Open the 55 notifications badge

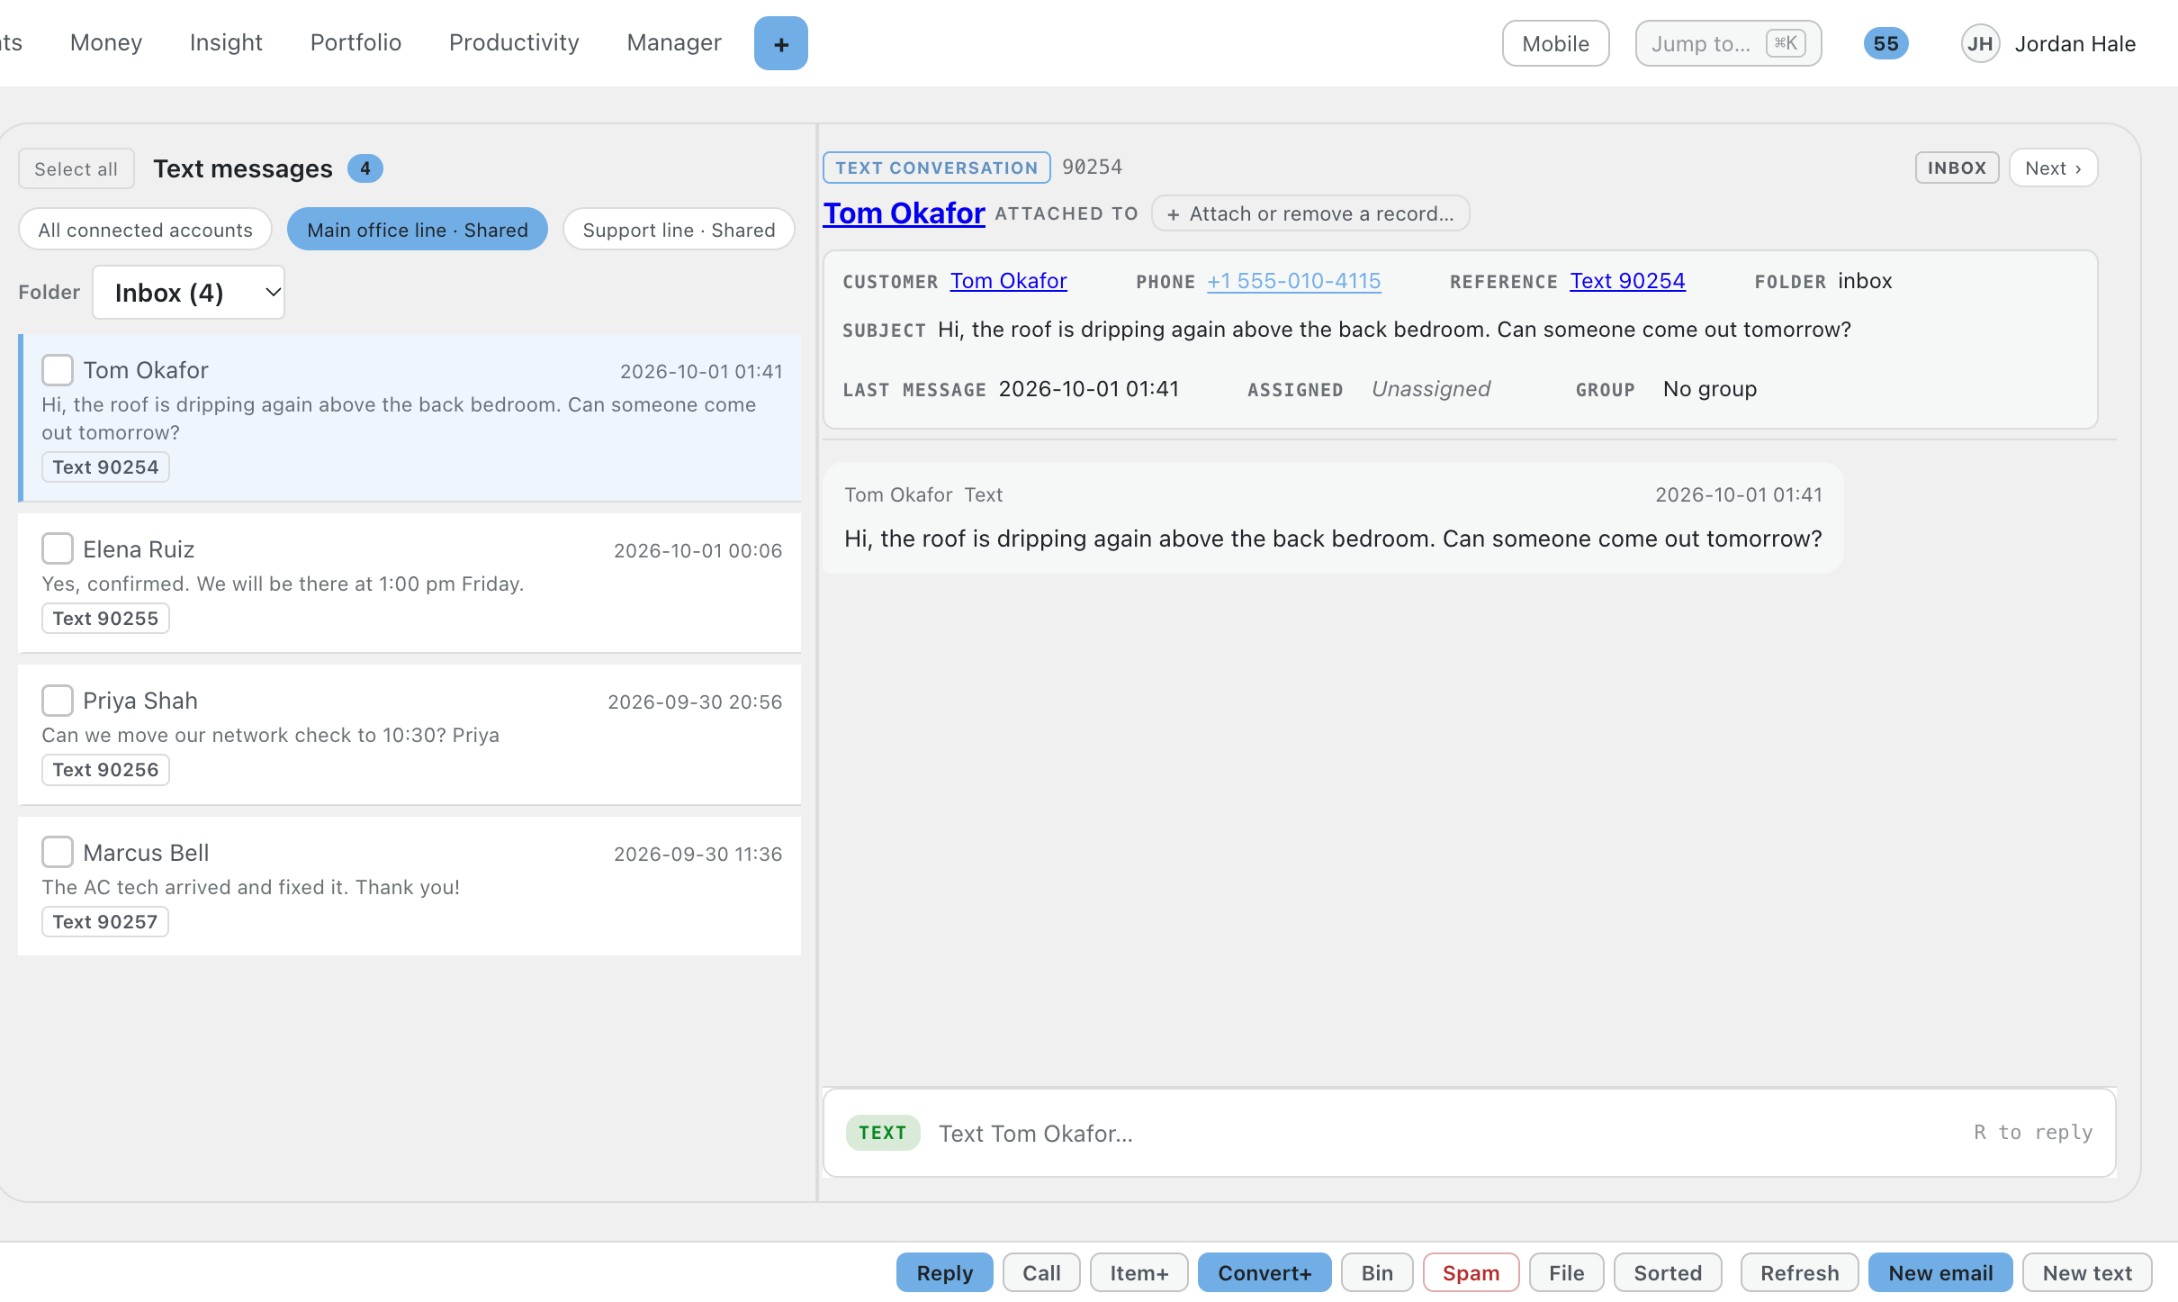pos(1885,43)
